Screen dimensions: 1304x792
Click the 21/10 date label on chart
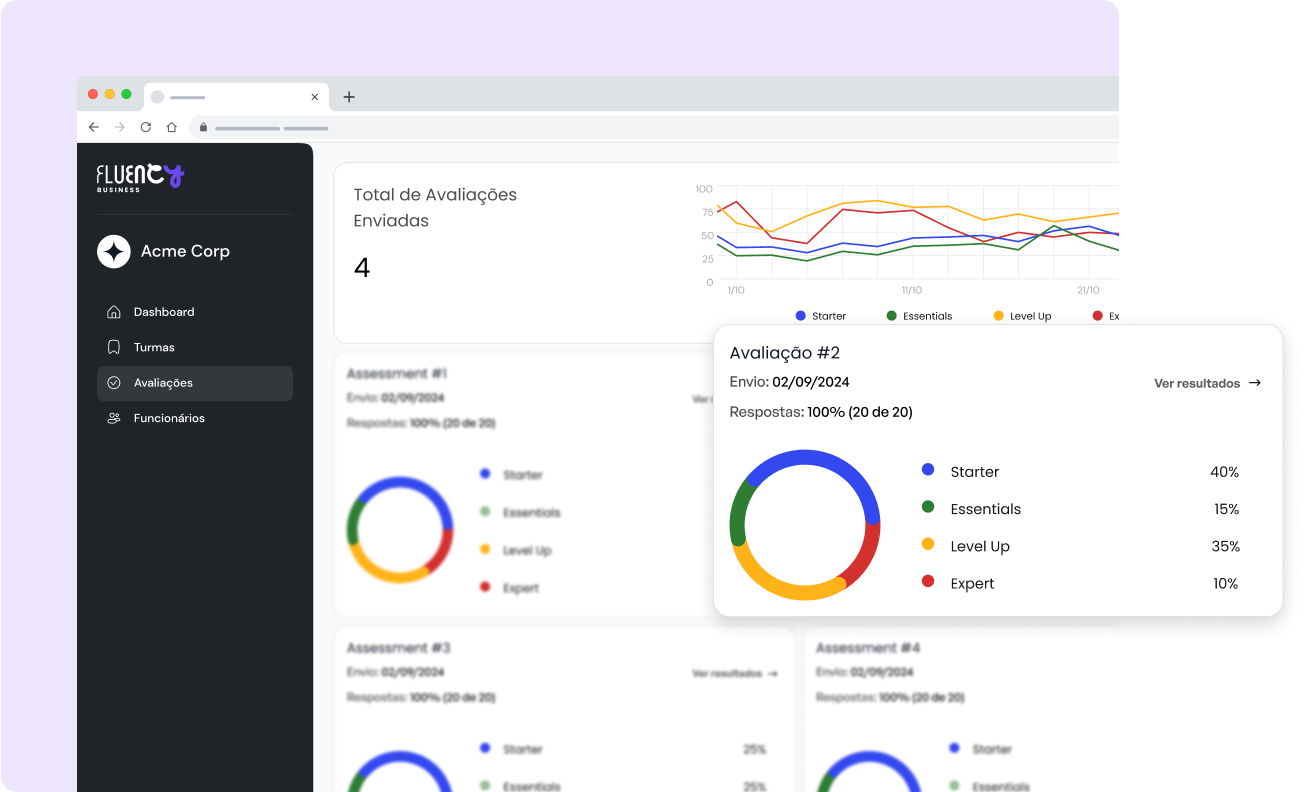1088,290
